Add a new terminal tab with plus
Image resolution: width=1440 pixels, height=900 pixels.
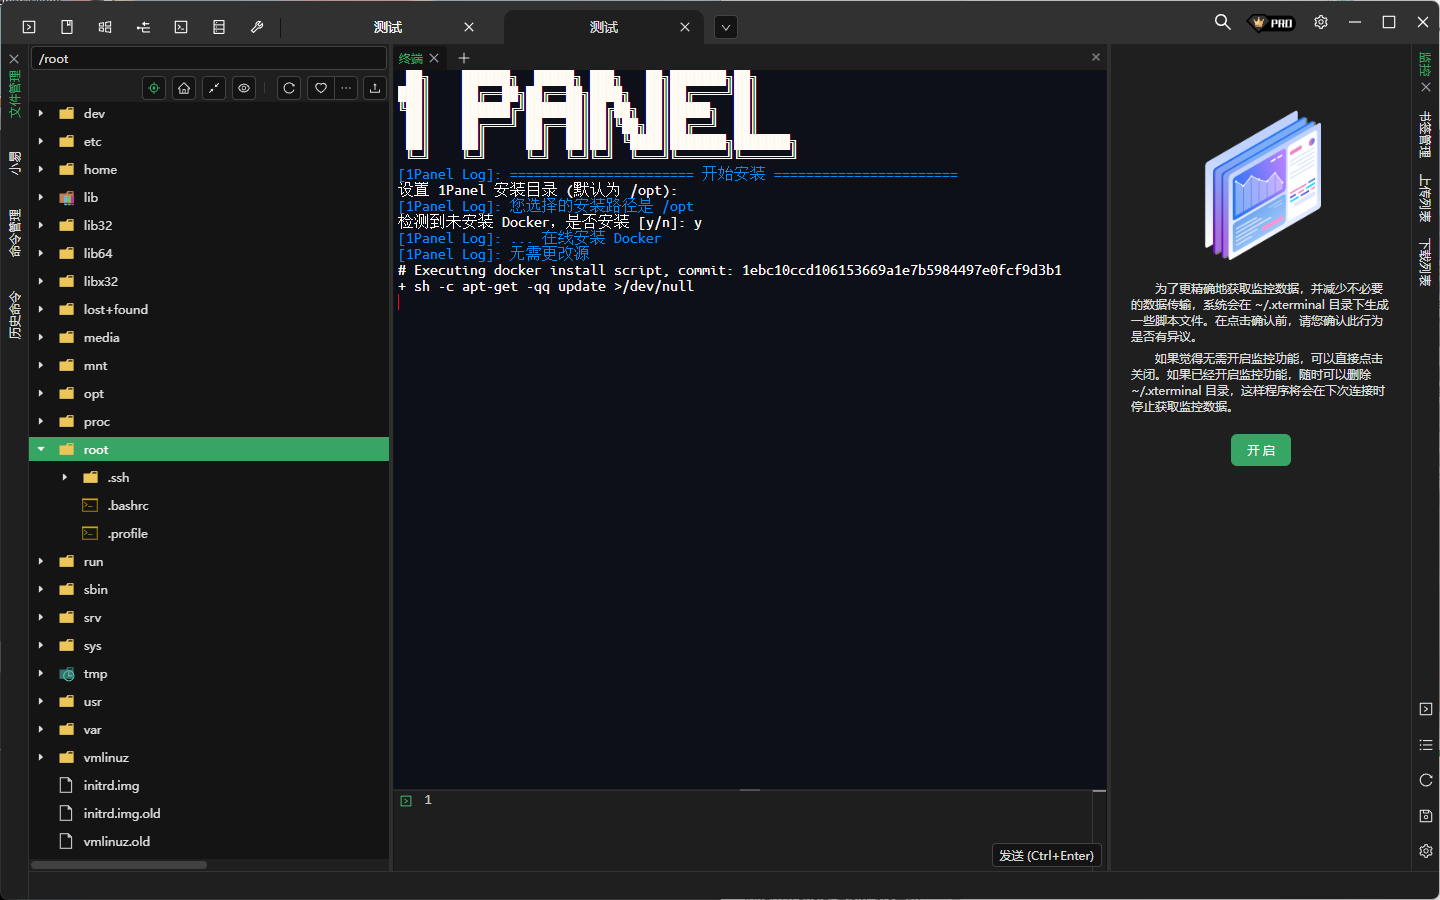click(464, 58)
